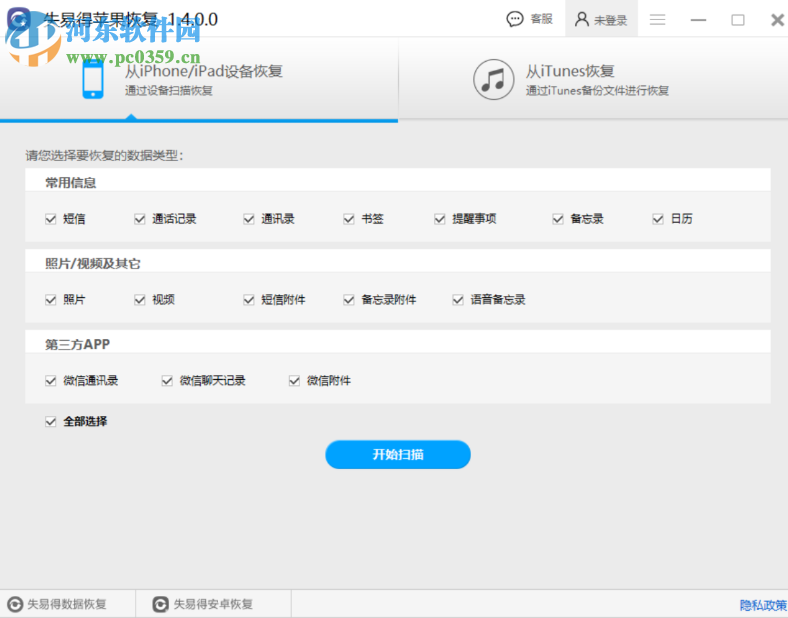Click the iTunes music note icon
788x618 pixels.
[494, 79]
